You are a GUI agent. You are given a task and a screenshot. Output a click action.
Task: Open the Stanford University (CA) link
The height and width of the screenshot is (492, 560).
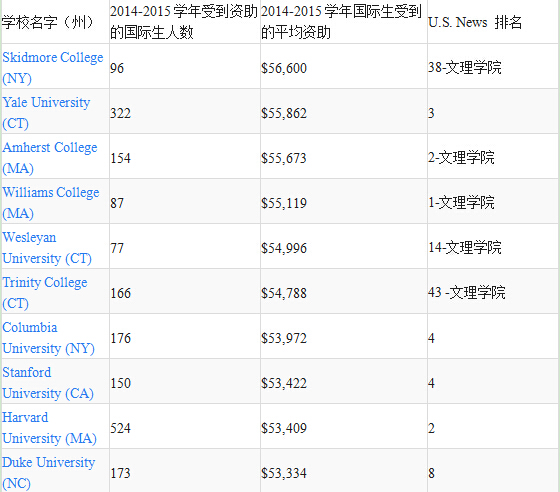point(48,383)
